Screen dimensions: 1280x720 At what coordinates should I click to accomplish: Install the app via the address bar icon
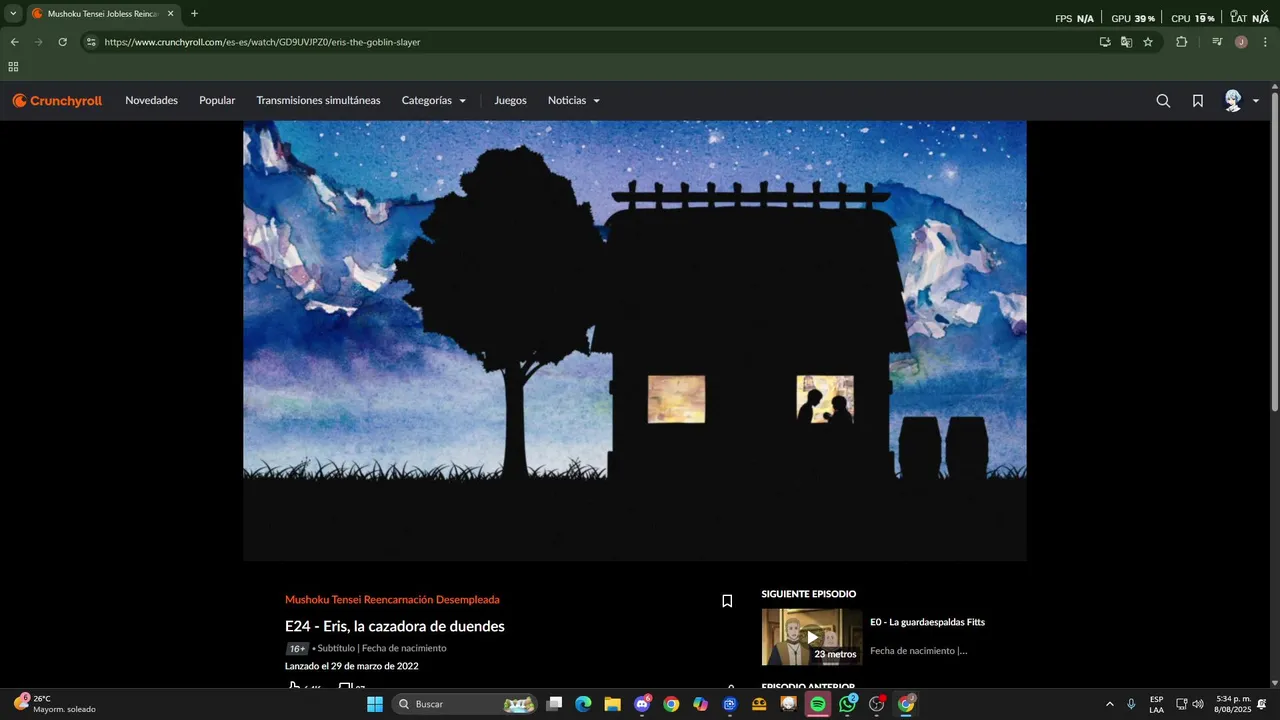[x=1105, y=42]
